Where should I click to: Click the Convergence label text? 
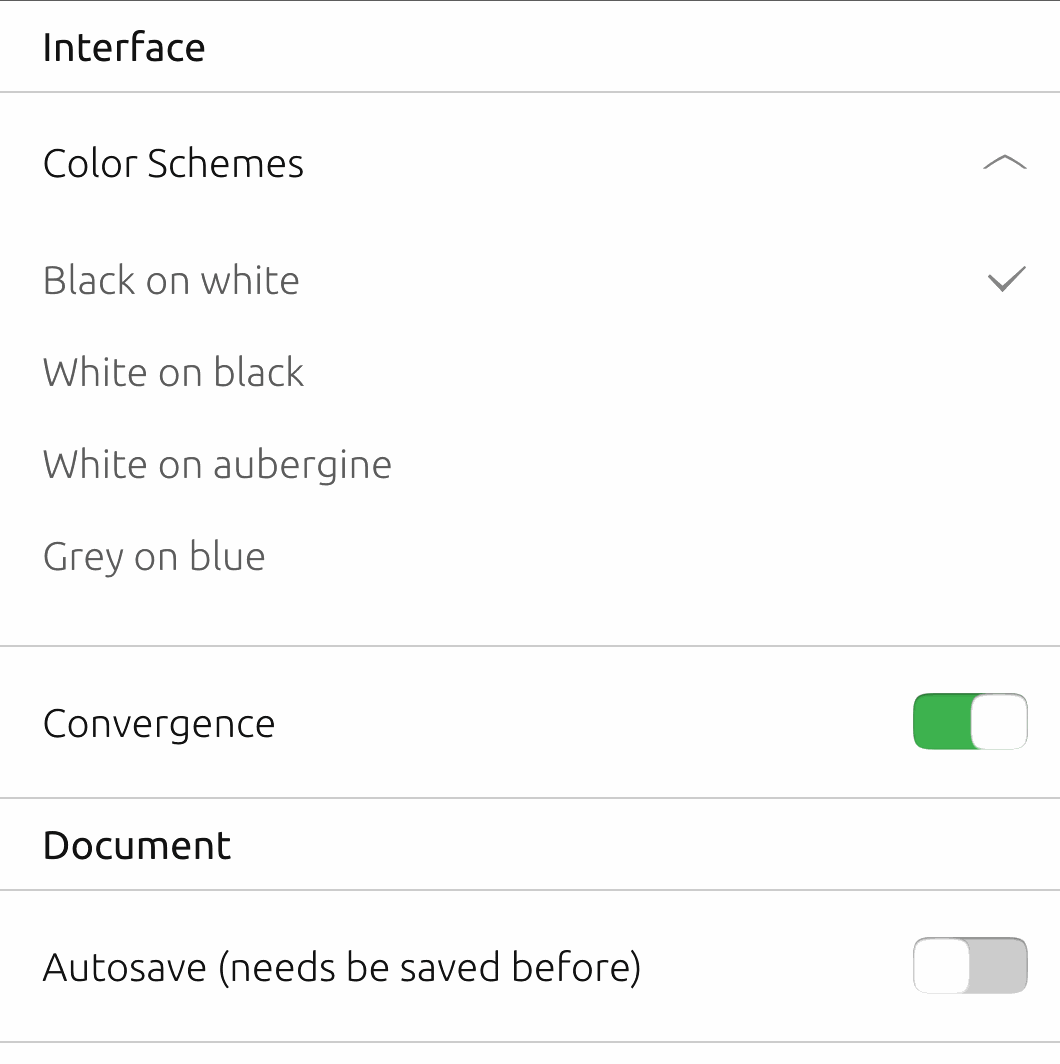158,723
